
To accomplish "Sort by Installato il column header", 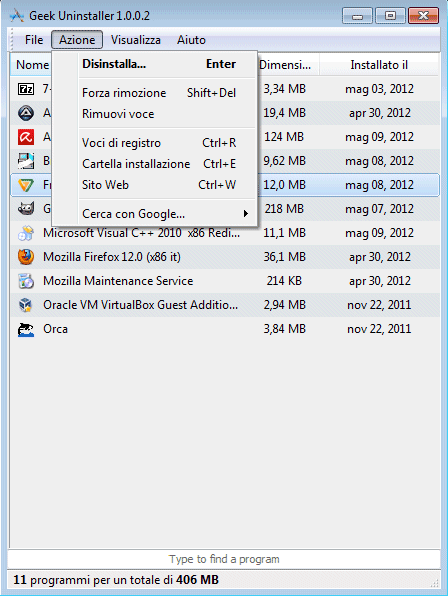I will (379, 65).
